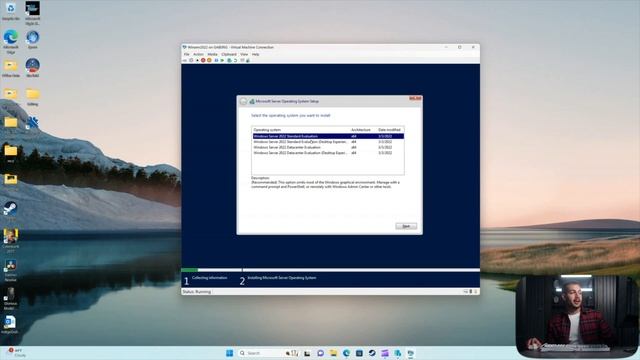Viewport: 640px width, 360px height.
Task: Open the weather widget on the taskbar
Action: click(x=16, y=353)
